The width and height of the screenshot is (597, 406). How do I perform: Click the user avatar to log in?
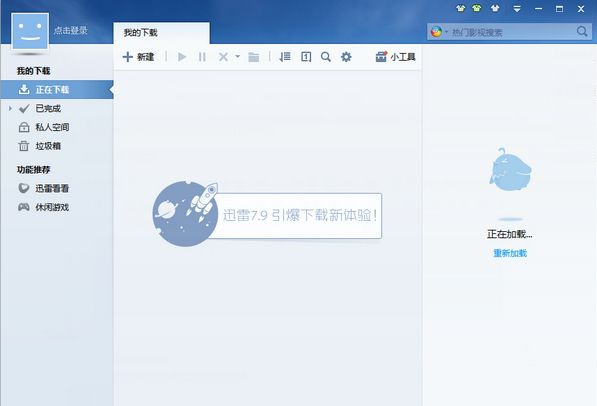(30, 31)
